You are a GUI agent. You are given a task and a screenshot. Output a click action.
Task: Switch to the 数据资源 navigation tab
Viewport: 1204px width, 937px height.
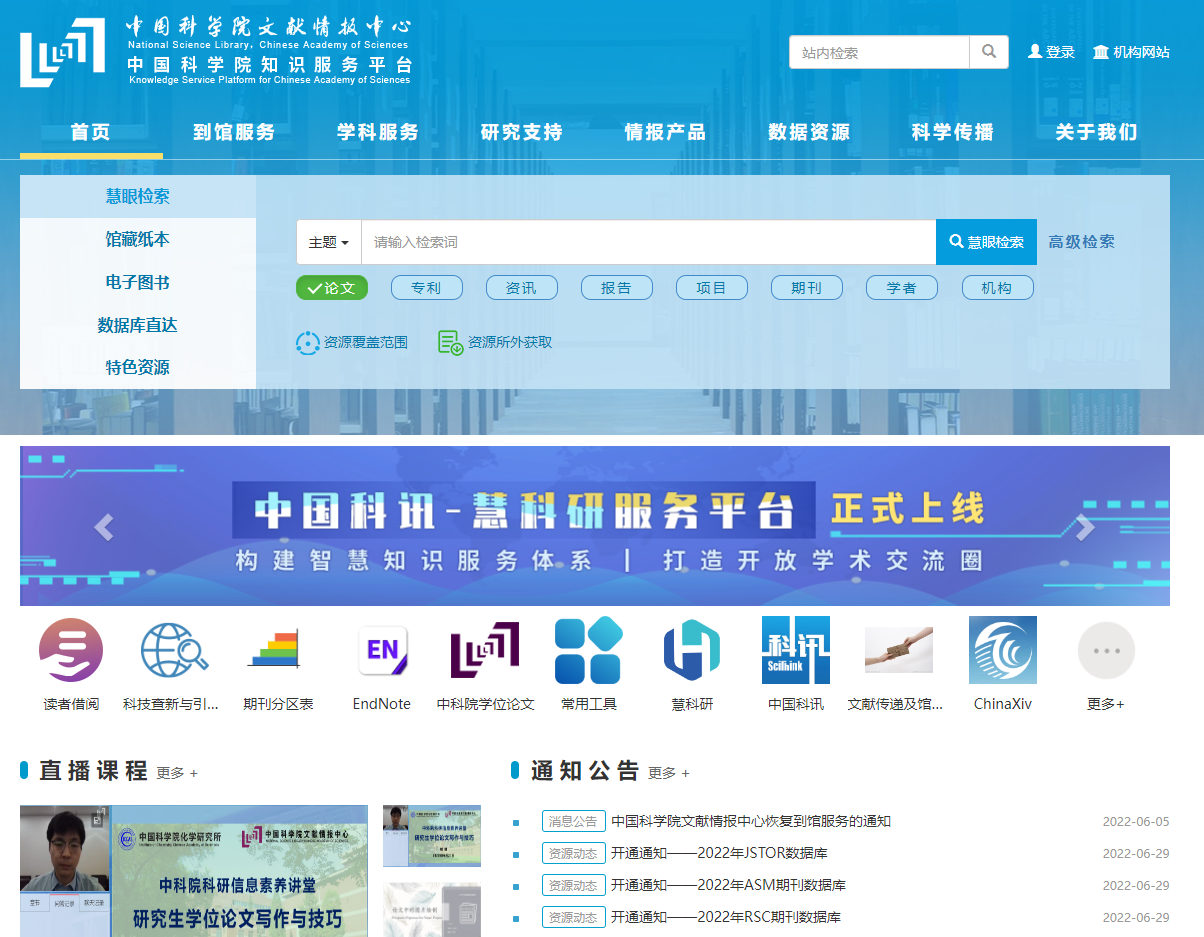coord(808,131)
